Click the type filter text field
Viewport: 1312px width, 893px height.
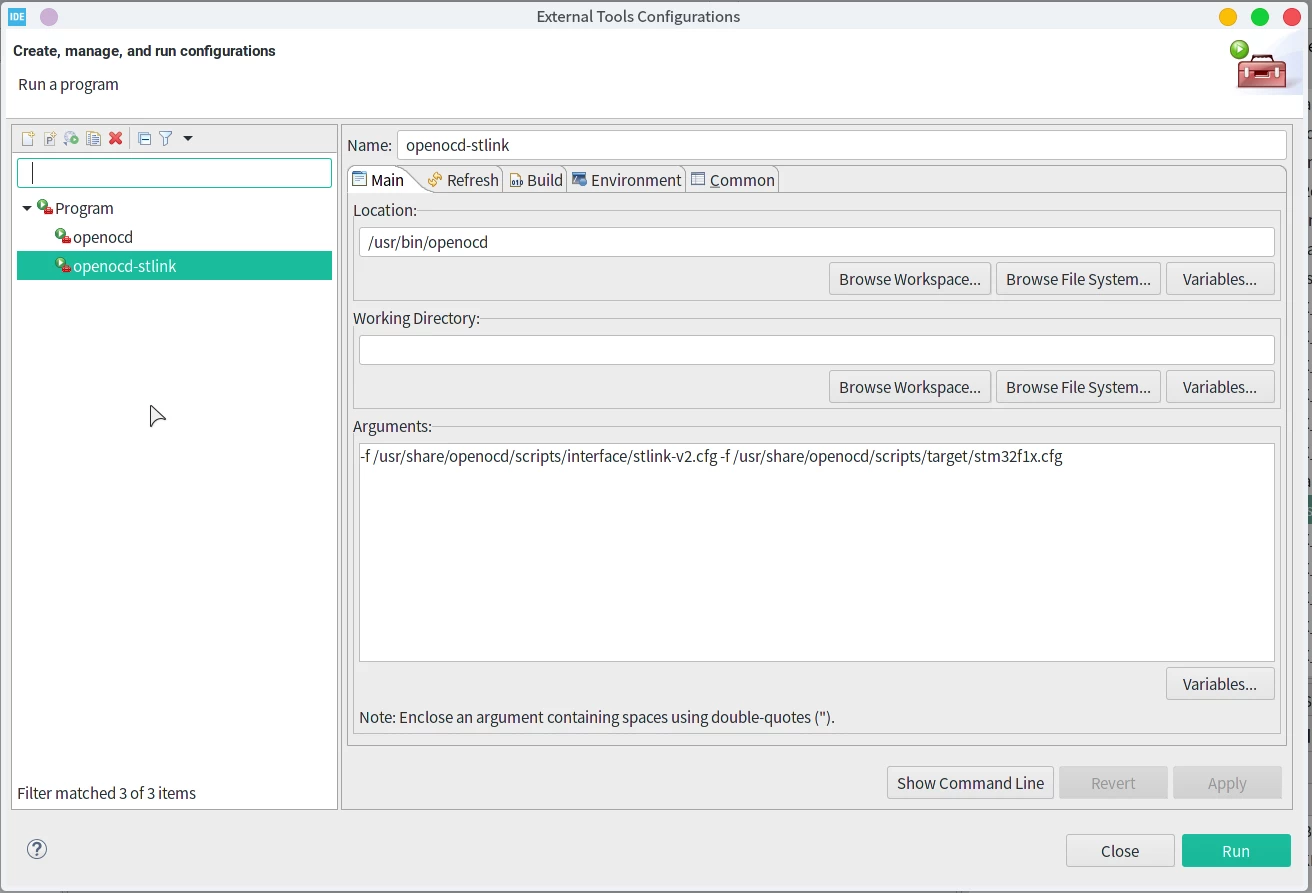[x=174, y=173]
